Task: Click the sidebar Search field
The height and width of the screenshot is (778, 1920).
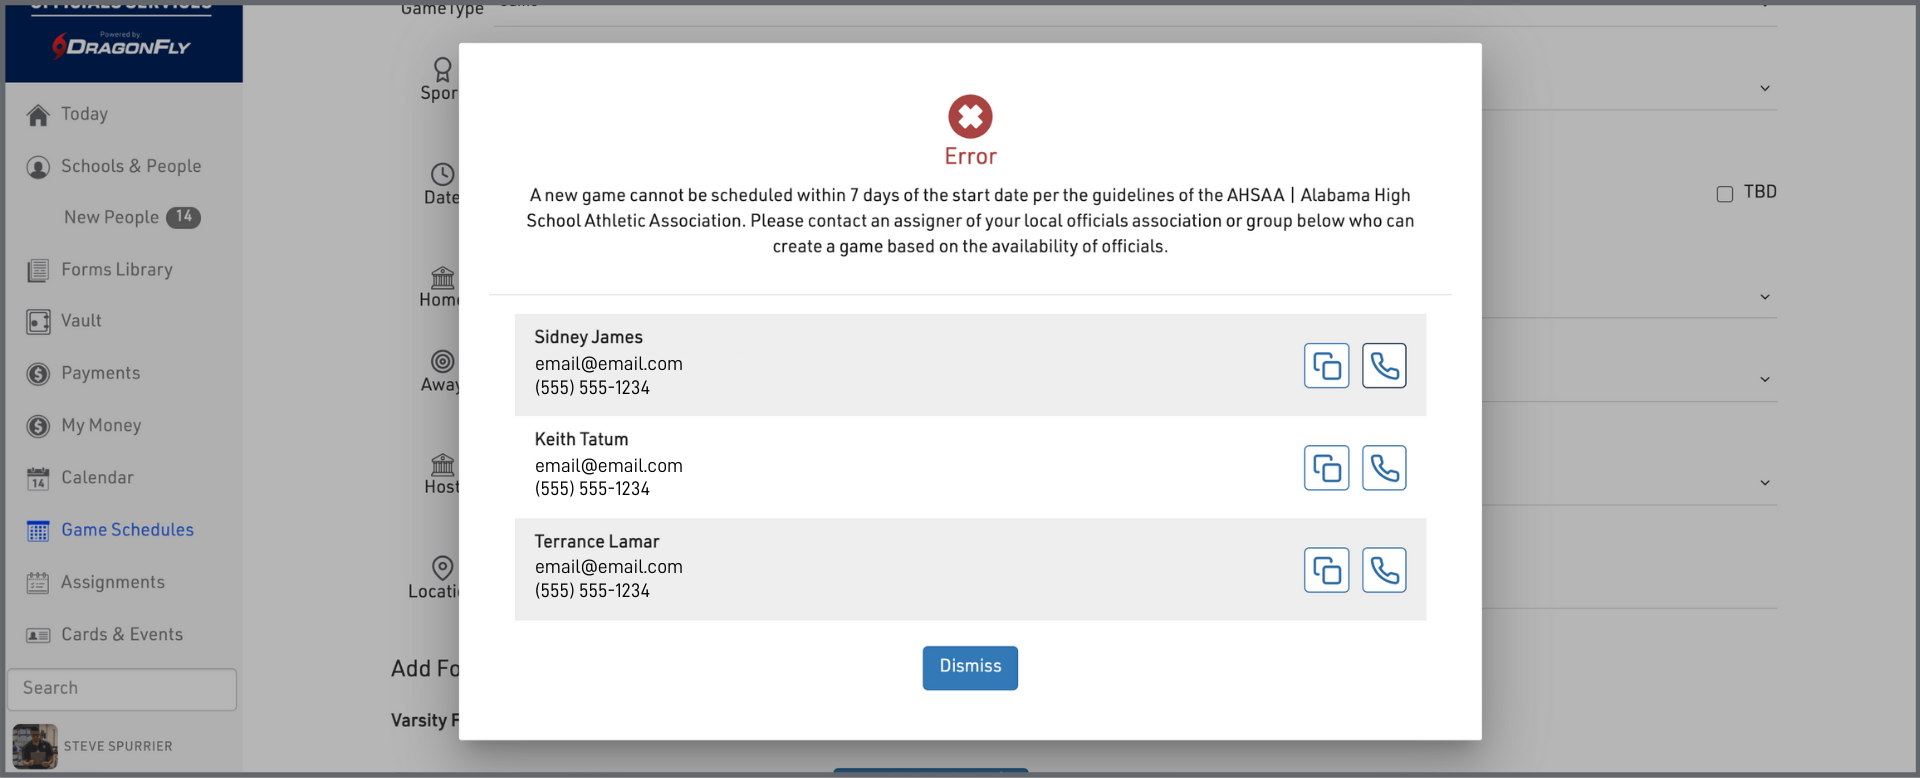Action: (x=122, y=689)
